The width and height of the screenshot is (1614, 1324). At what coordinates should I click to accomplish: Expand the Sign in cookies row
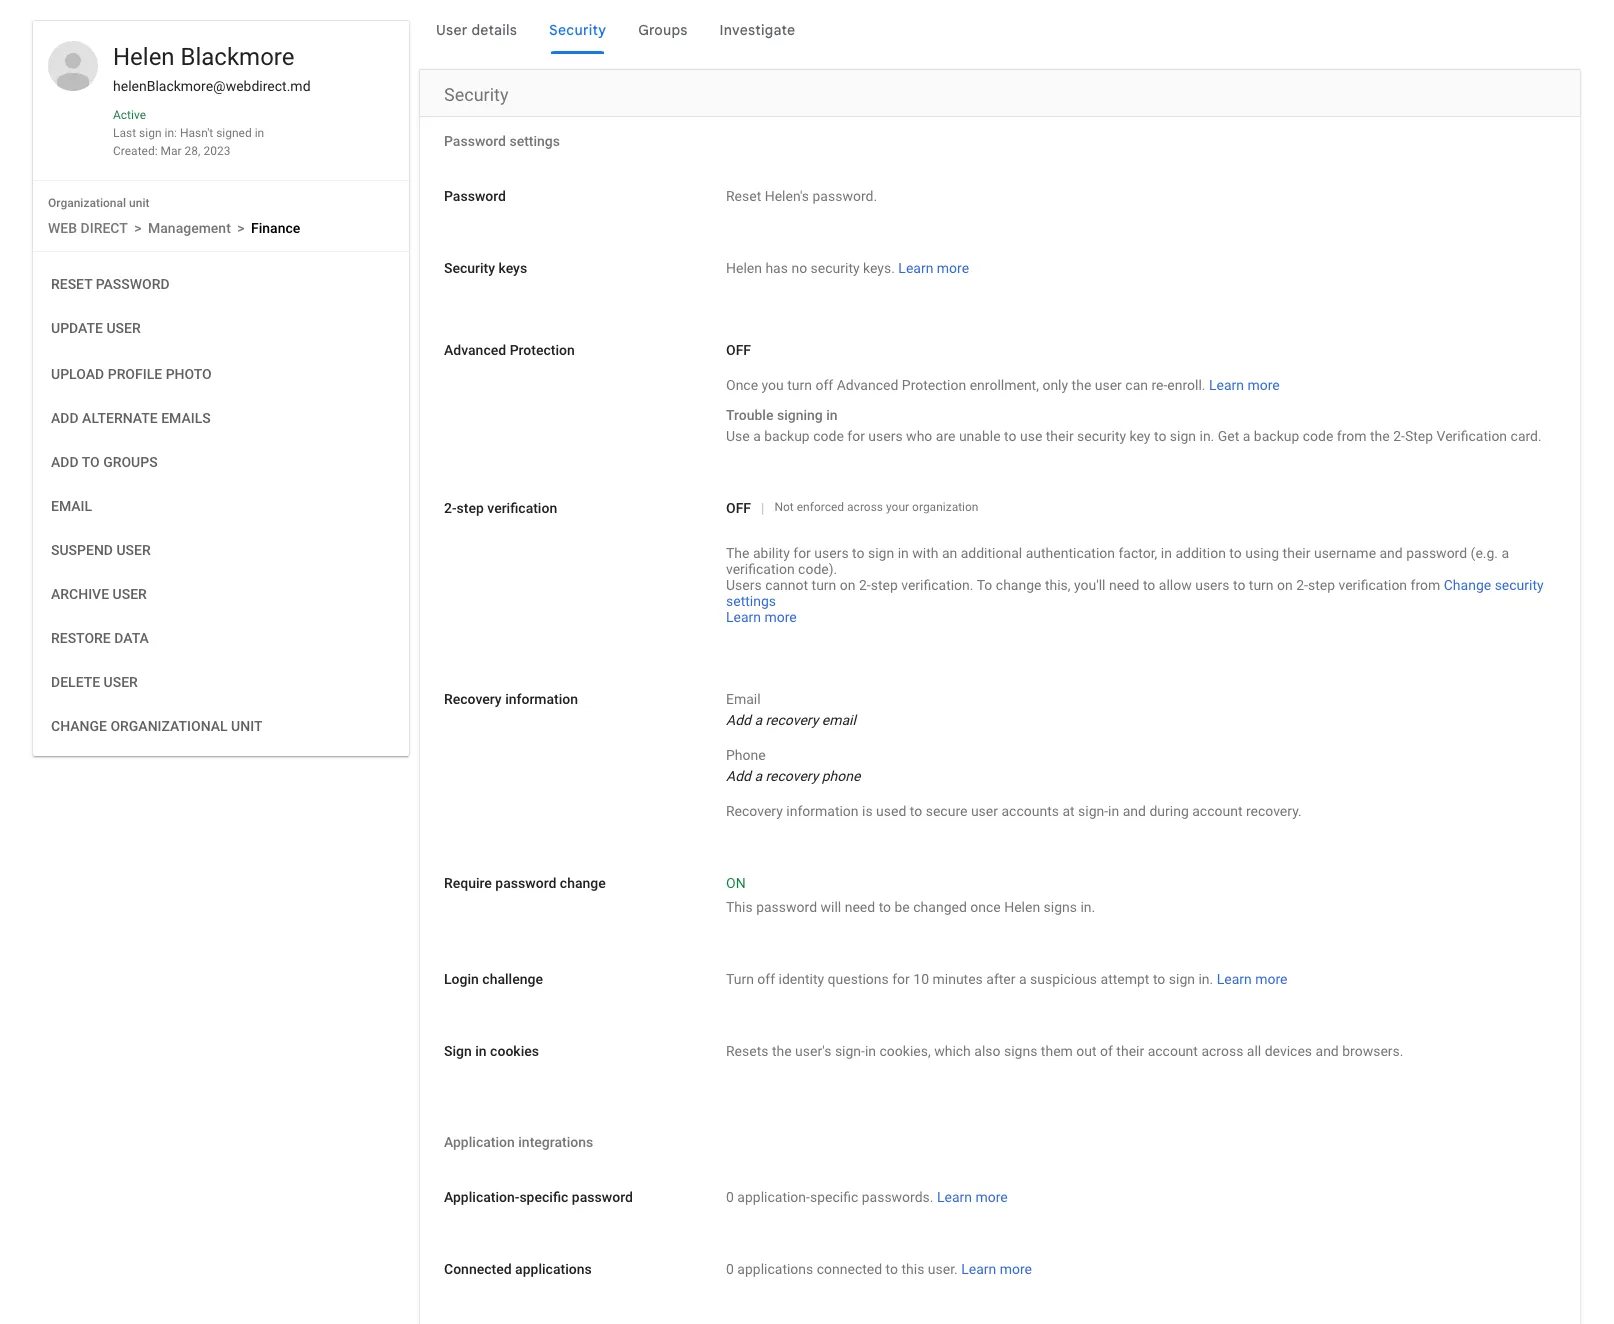coord(491,1051)
